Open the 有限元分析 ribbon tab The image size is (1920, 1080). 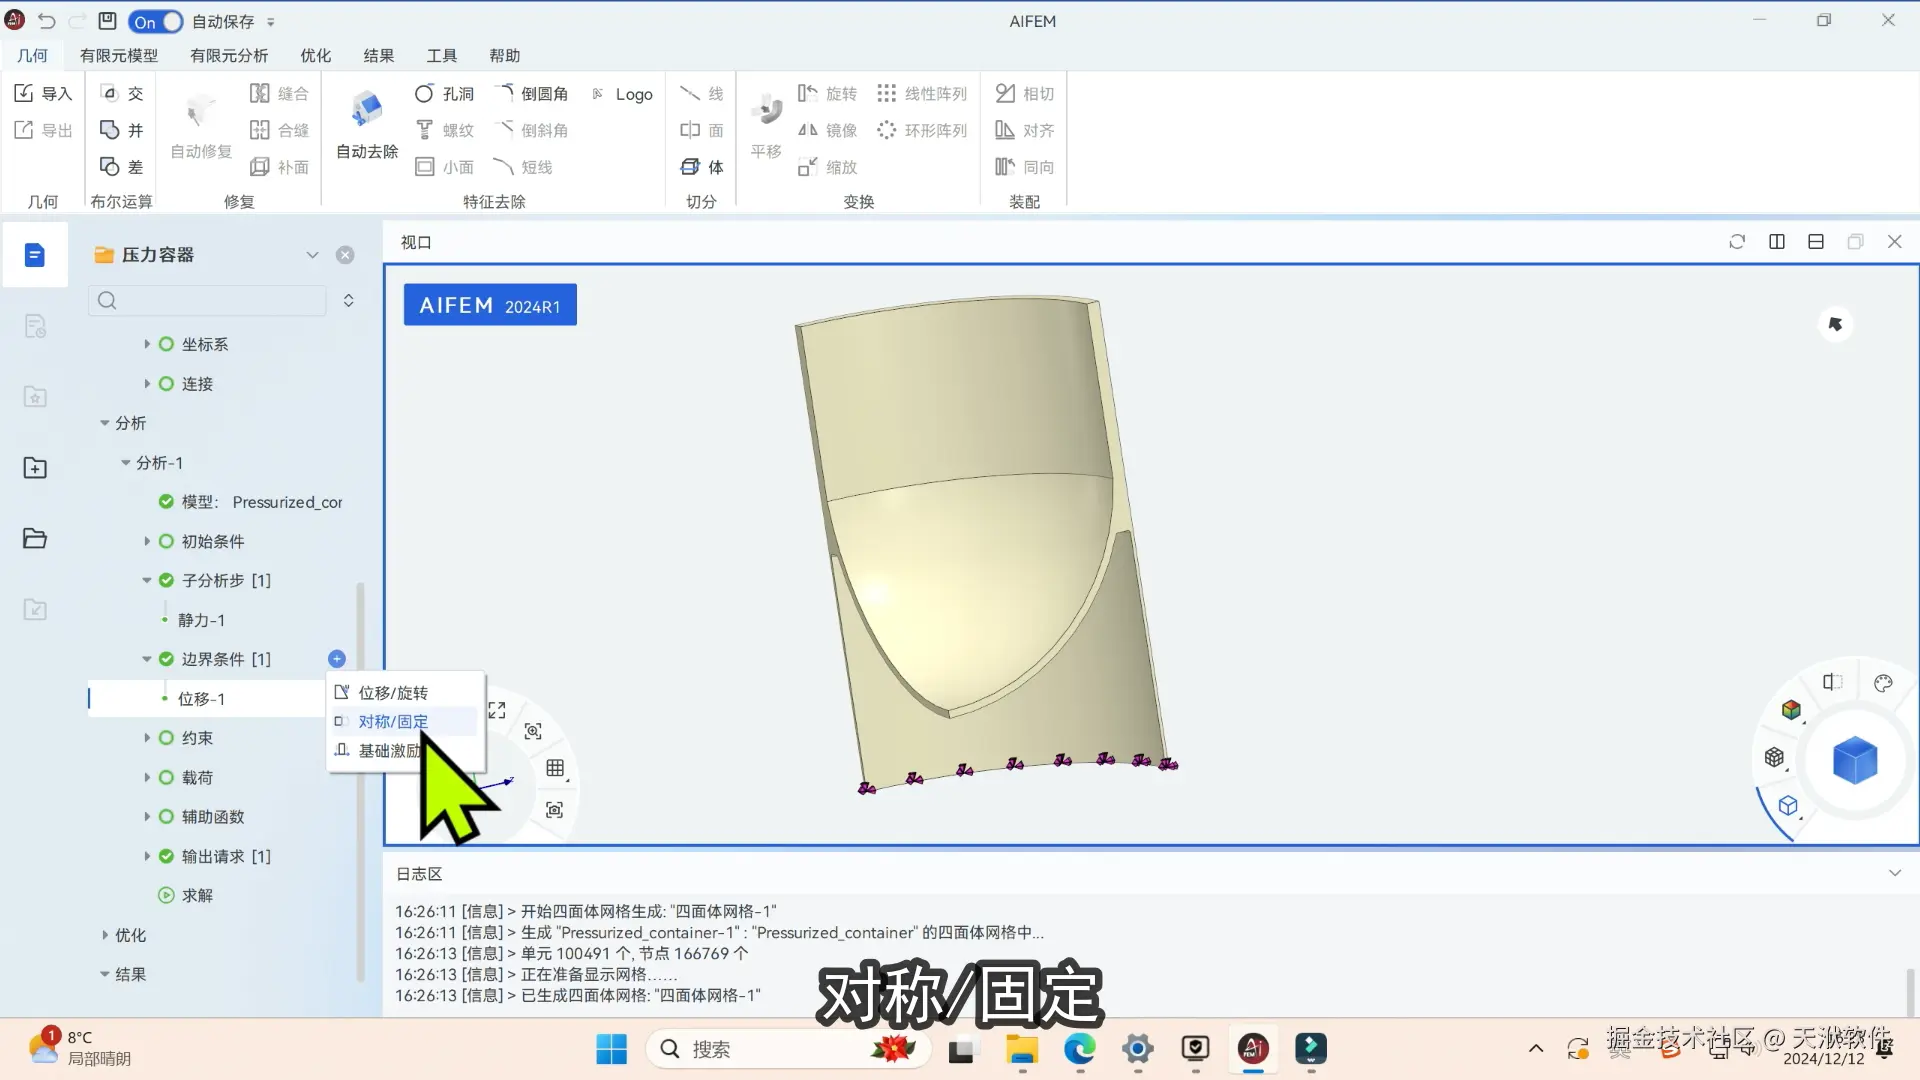[x=229, y=55]
